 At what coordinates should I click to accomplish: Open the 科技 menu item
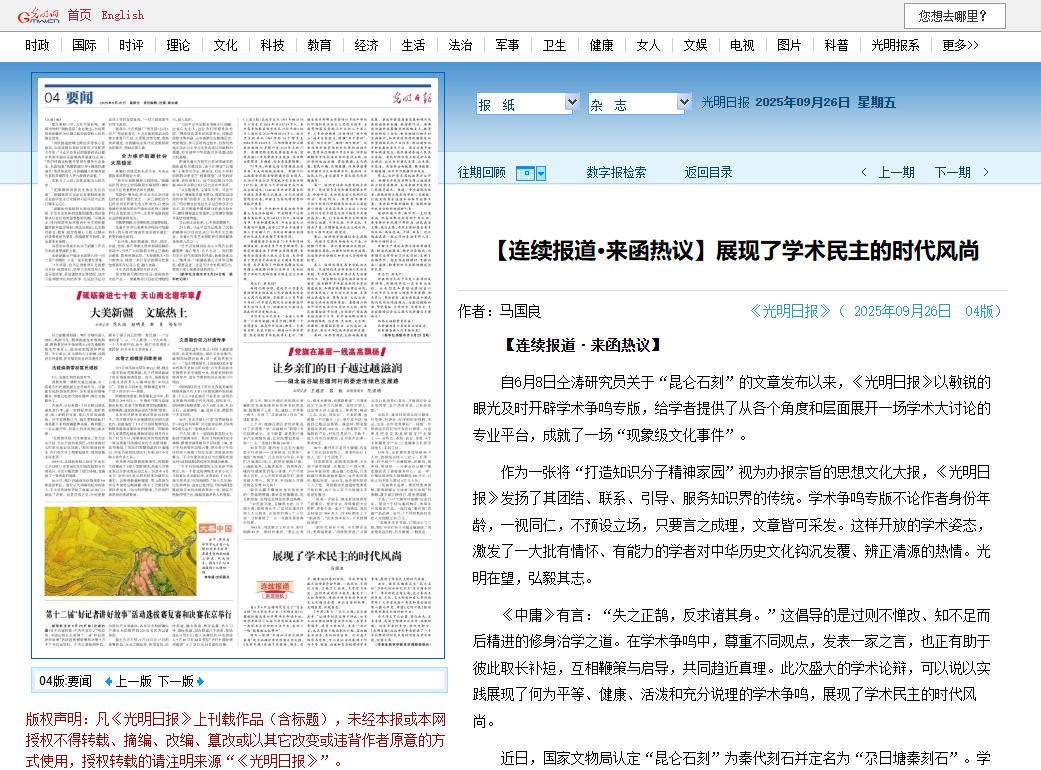point(272,45)
